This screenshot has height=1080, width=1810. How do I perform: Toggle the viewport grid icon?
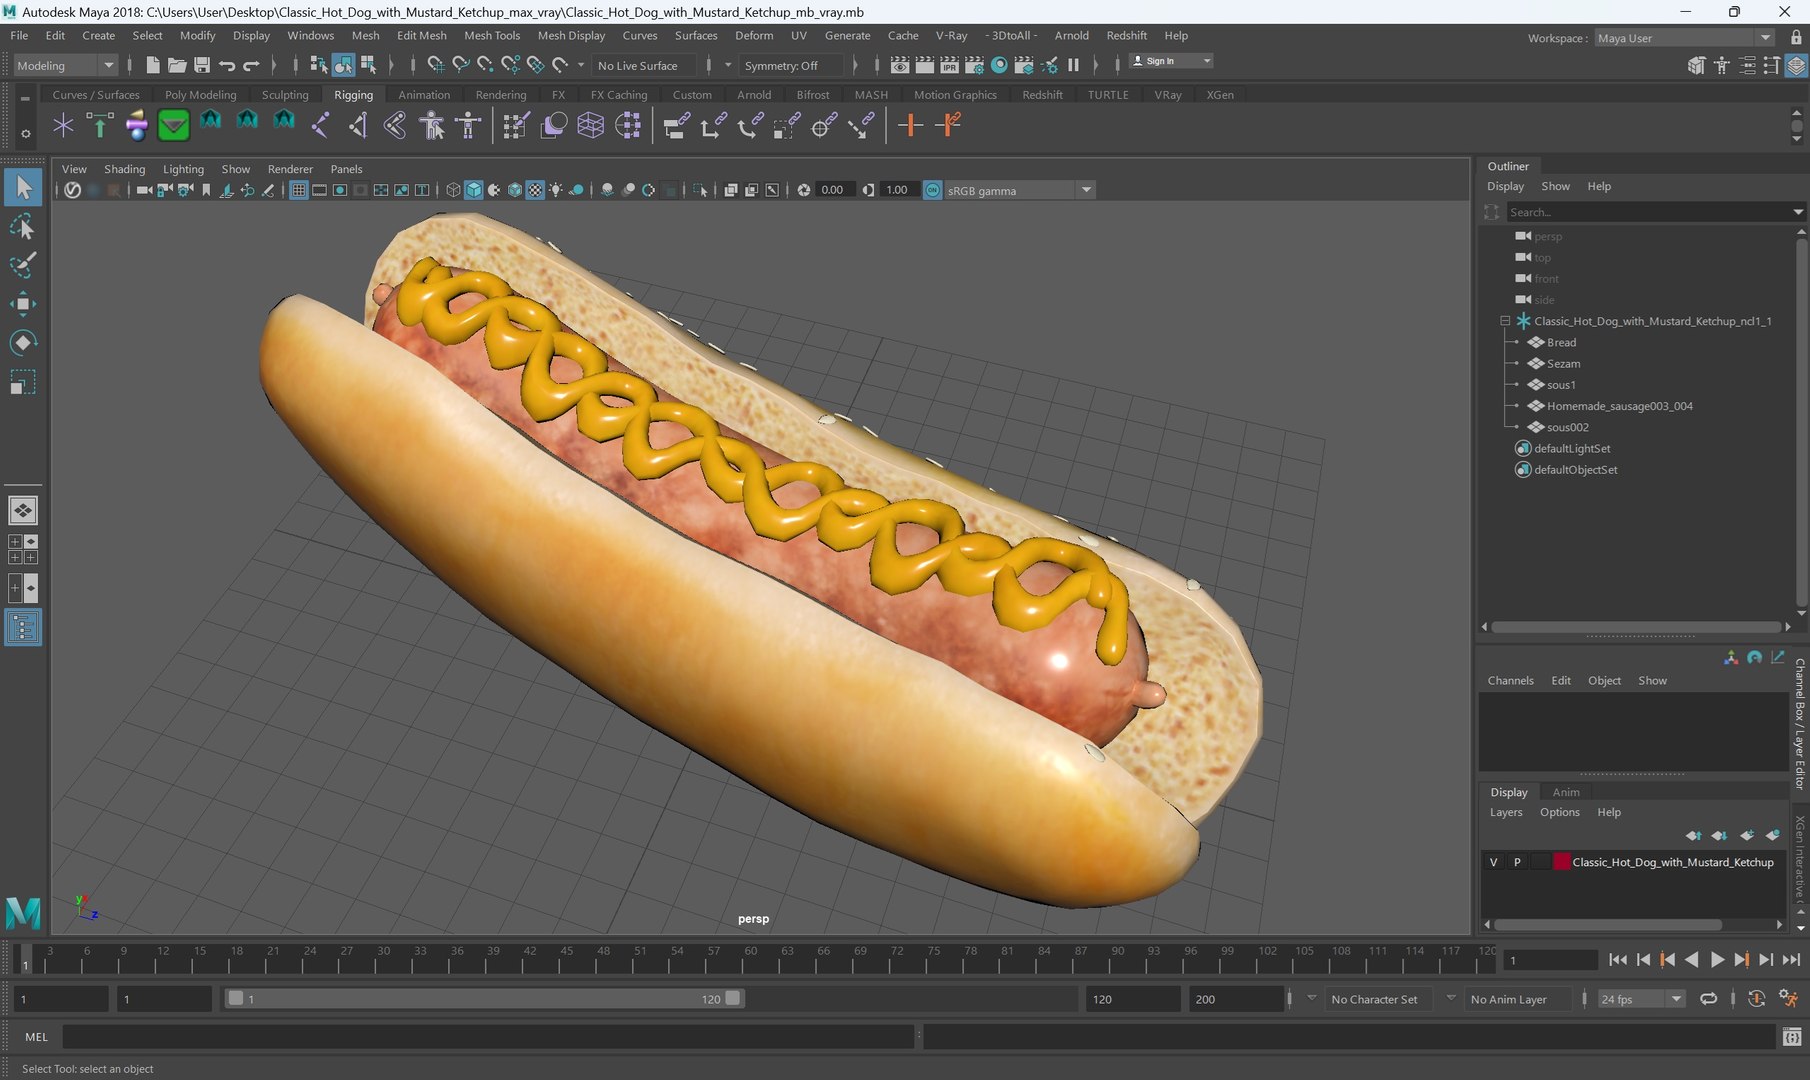298,190
